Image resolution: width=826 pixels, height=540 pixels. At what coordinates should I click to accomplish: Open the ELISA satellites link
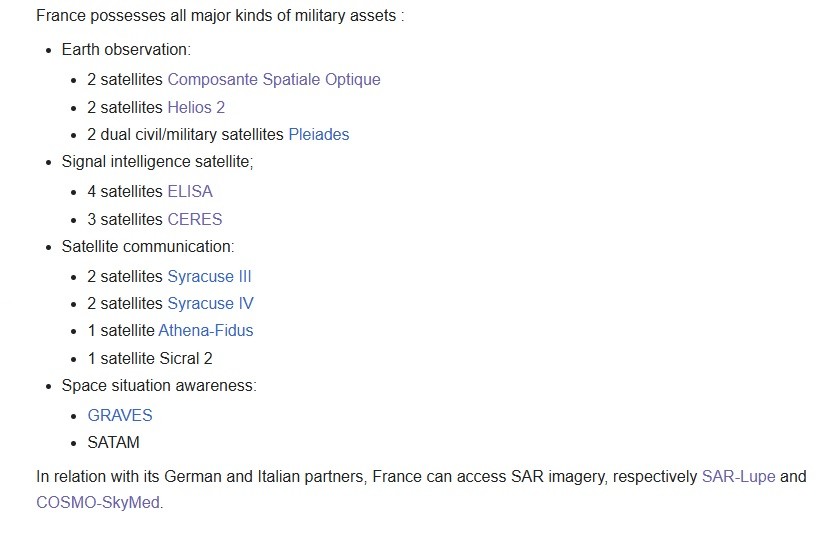click(190, 191)
